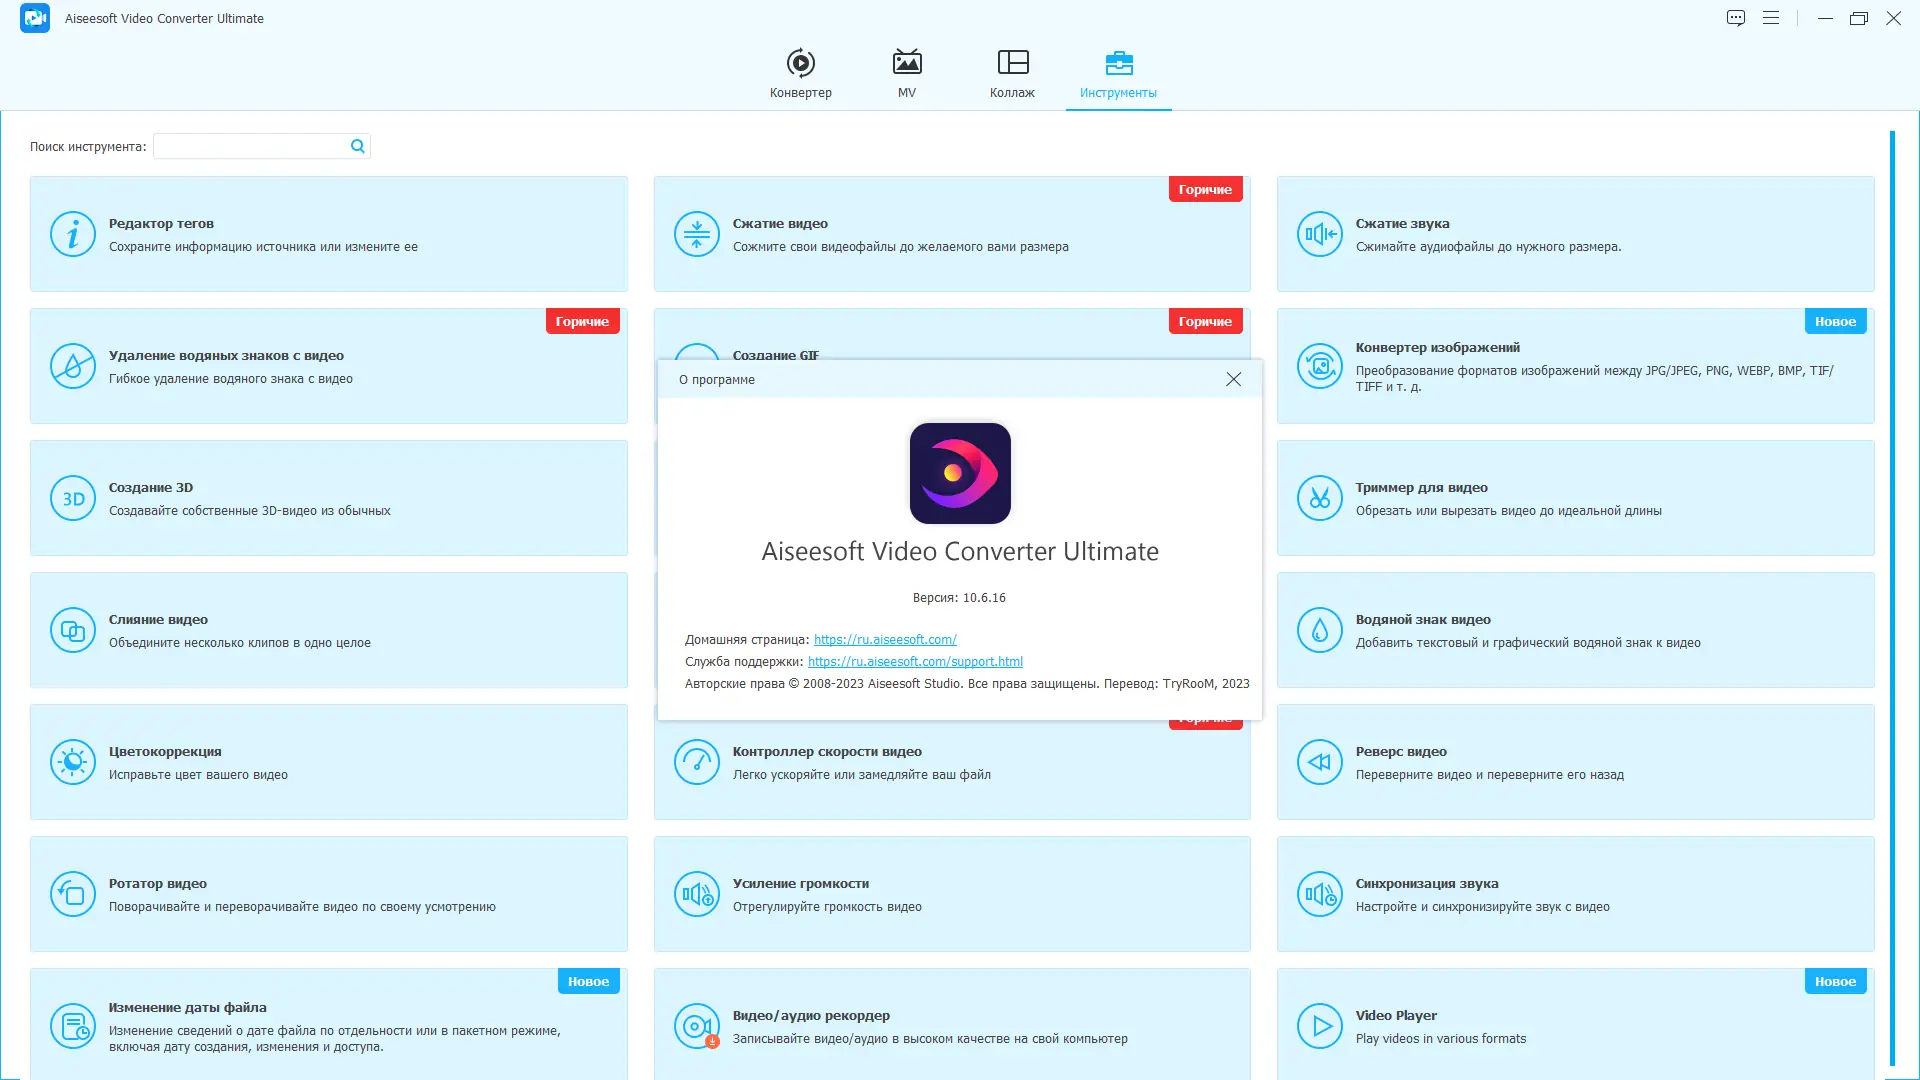Open the Audio Compressor (Сжатие звука) icon
This screenshot has width=1920, height=1080.
click(1319, 234)
